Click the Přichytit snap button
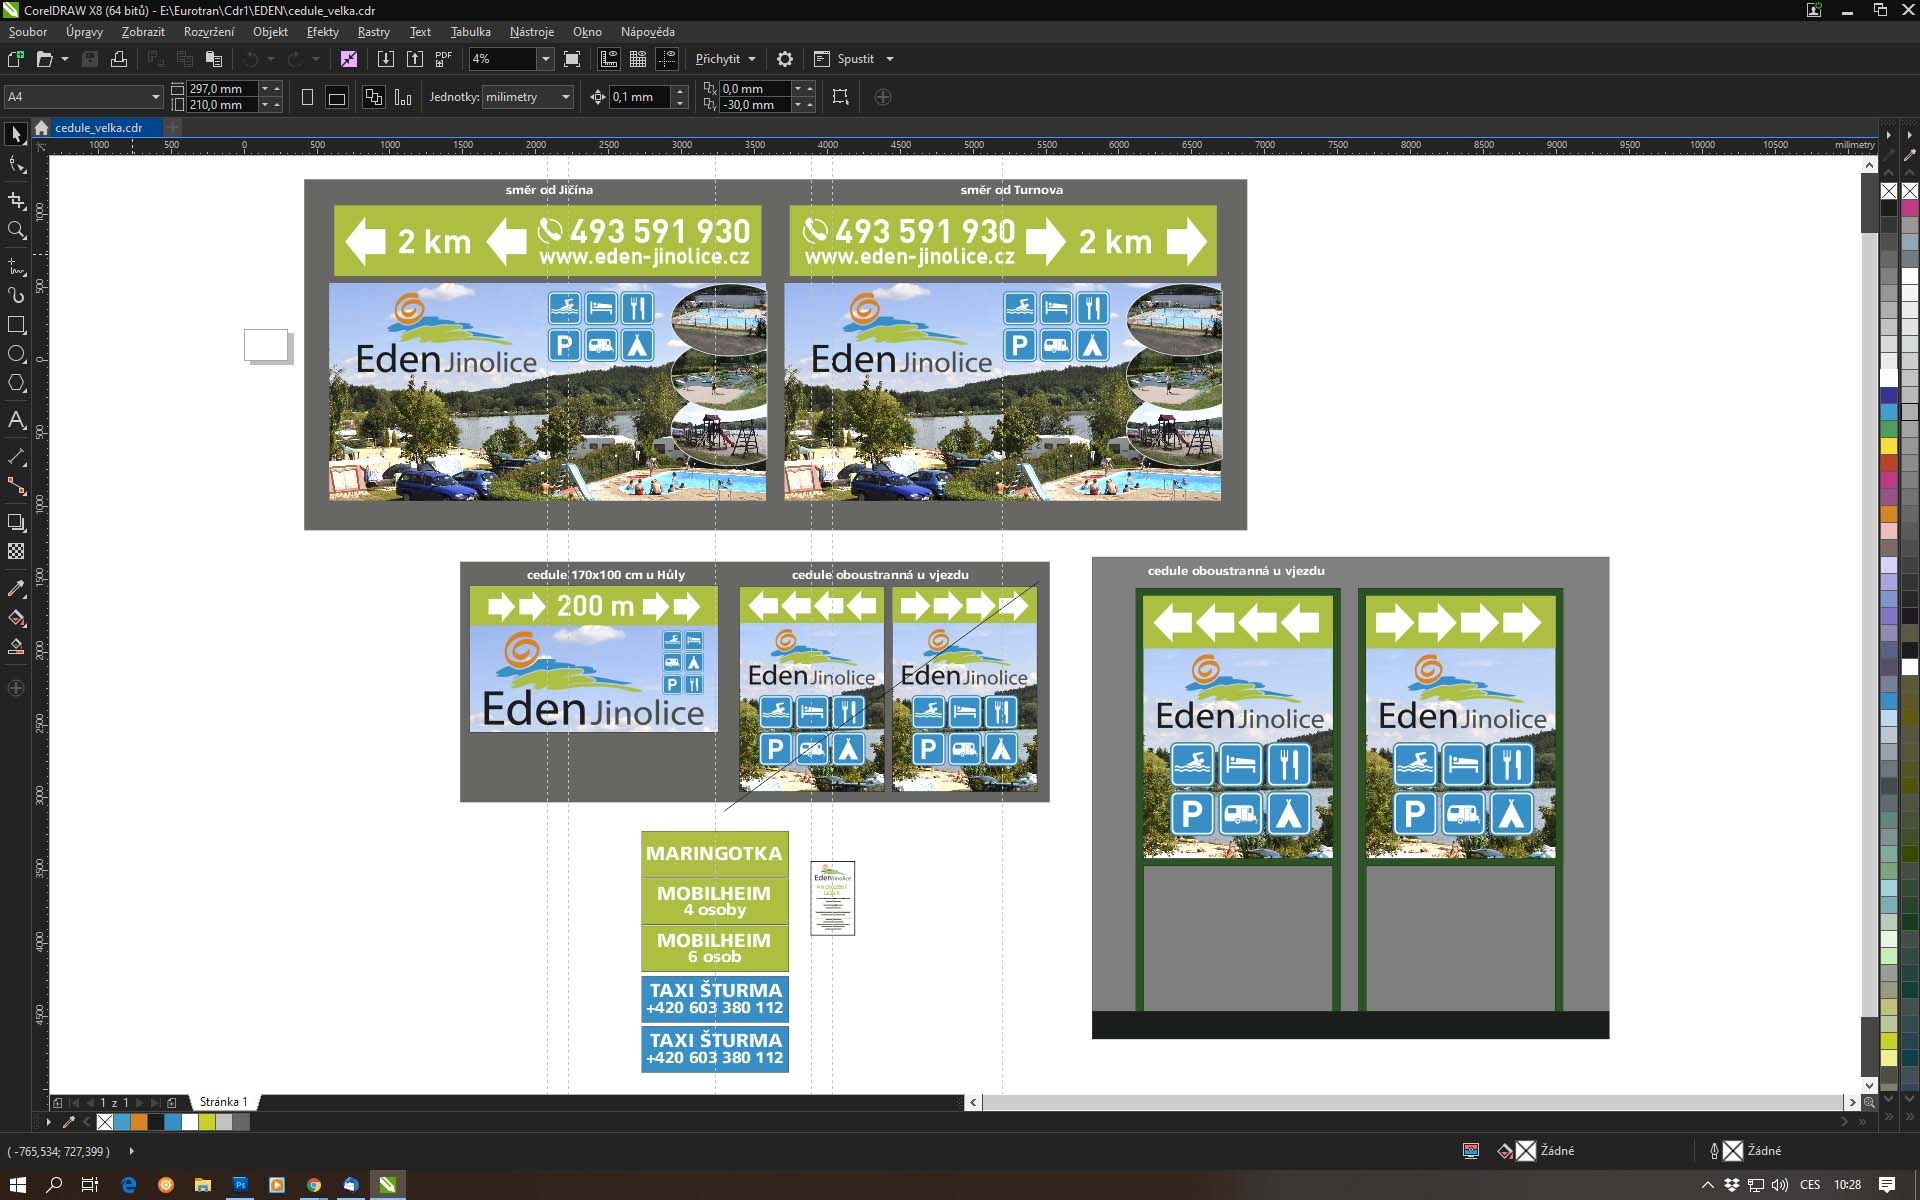1920x1200 pixels. 718,59
